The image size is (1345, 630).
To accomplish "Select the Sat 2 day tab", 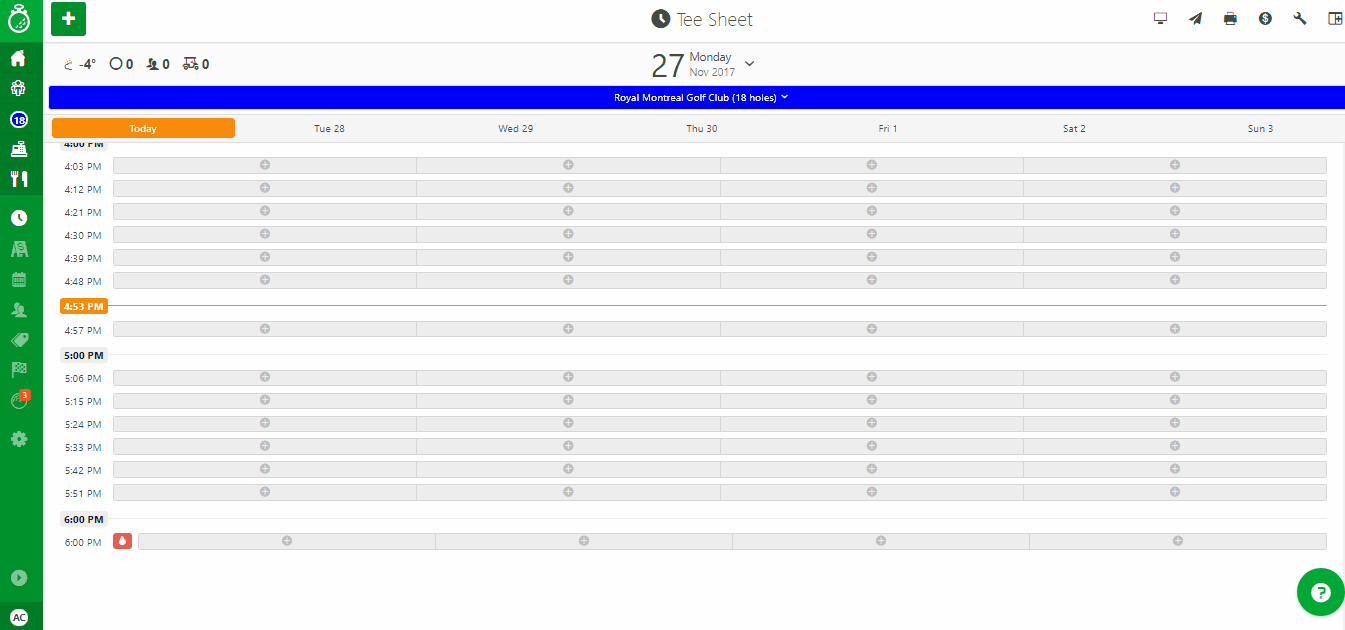I will pos(1074,128).
